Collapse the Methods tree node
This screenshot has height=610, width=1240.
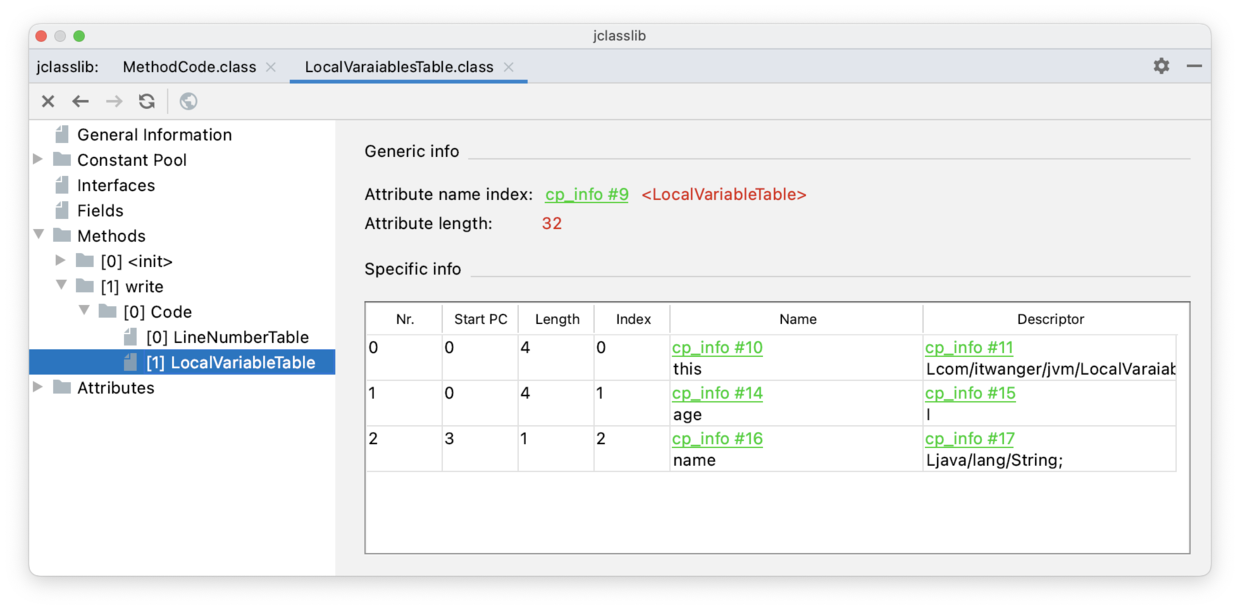38,236
